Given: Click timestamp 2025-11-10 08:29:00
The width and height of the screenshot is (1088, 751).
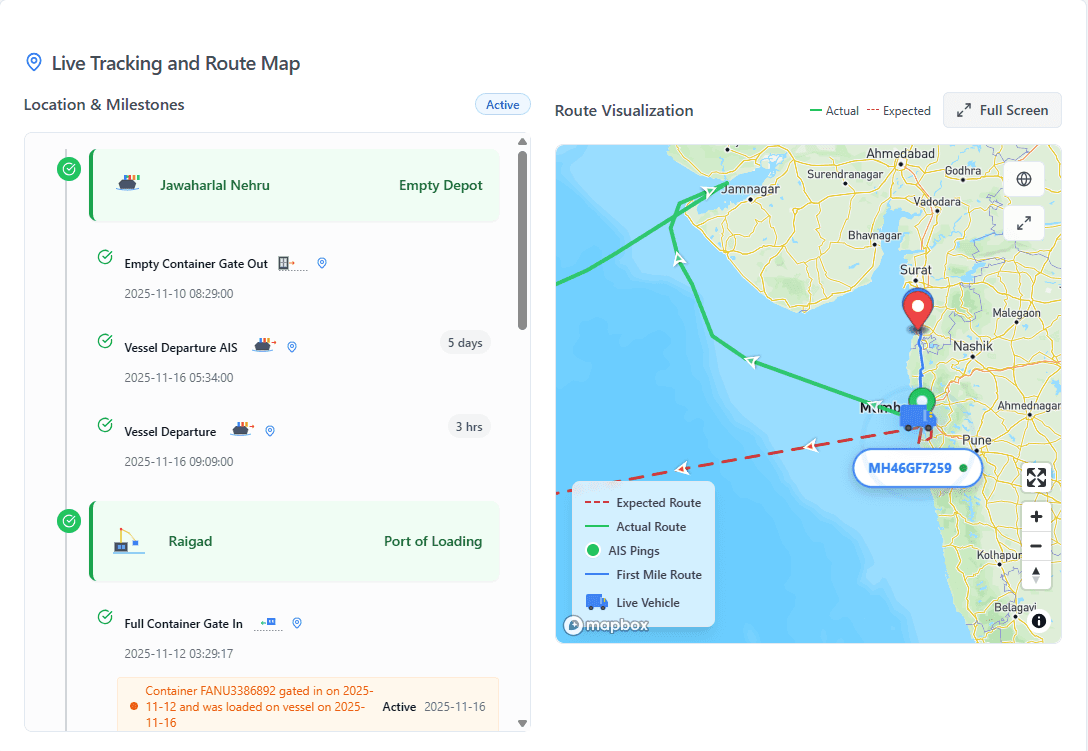Looking at the screenshot, I should [x=179, y=294].
